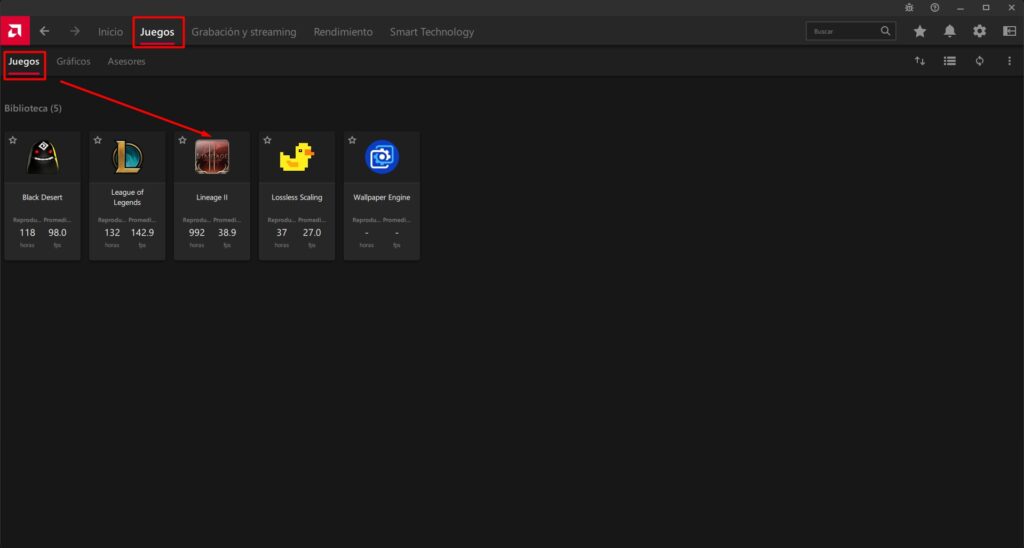Switch to the Gráficos sub-tab
This screenshot has height=548, width=1024.
pos(73,61)
